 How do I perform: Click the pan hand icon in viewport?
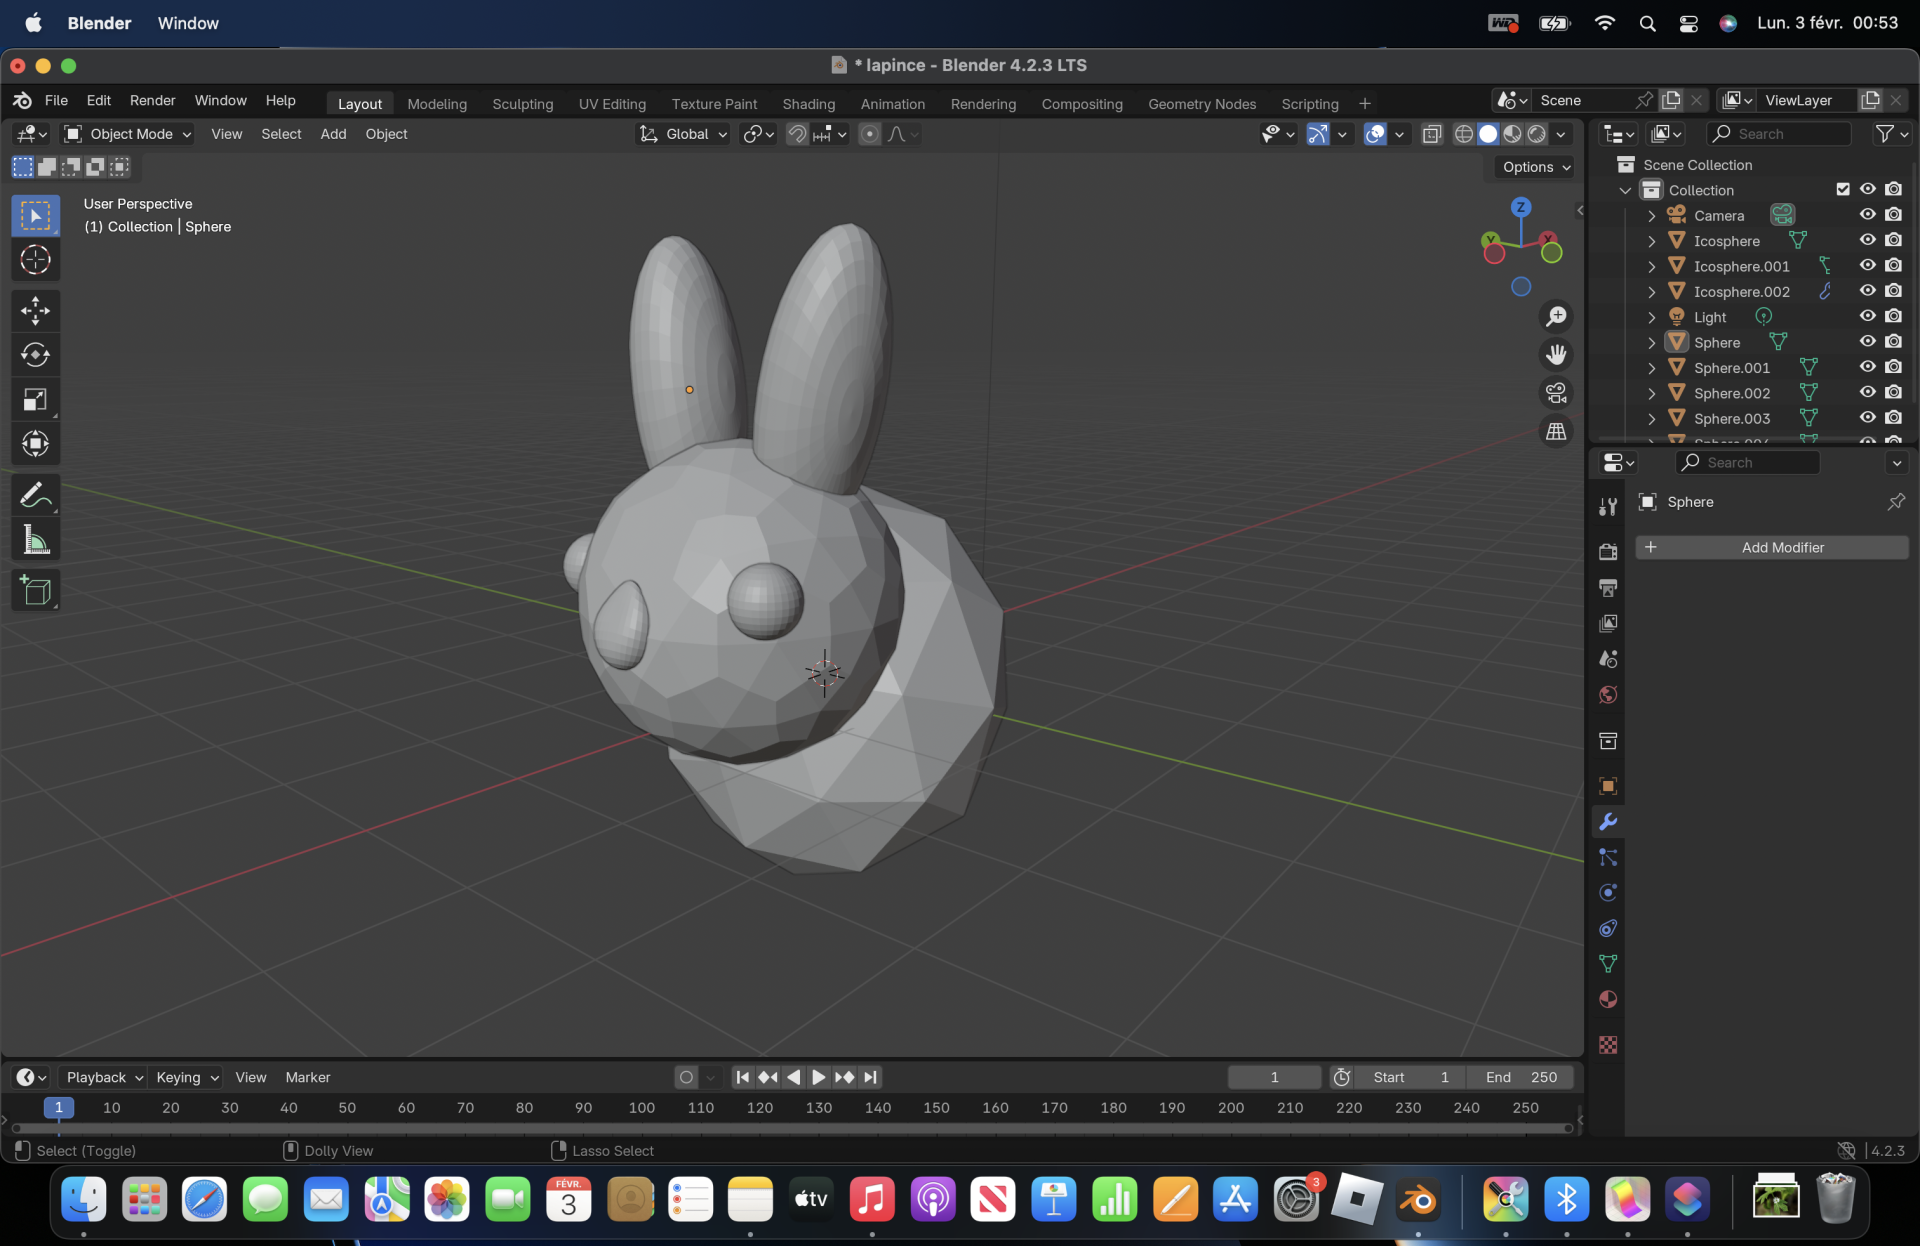(1556, 355)
